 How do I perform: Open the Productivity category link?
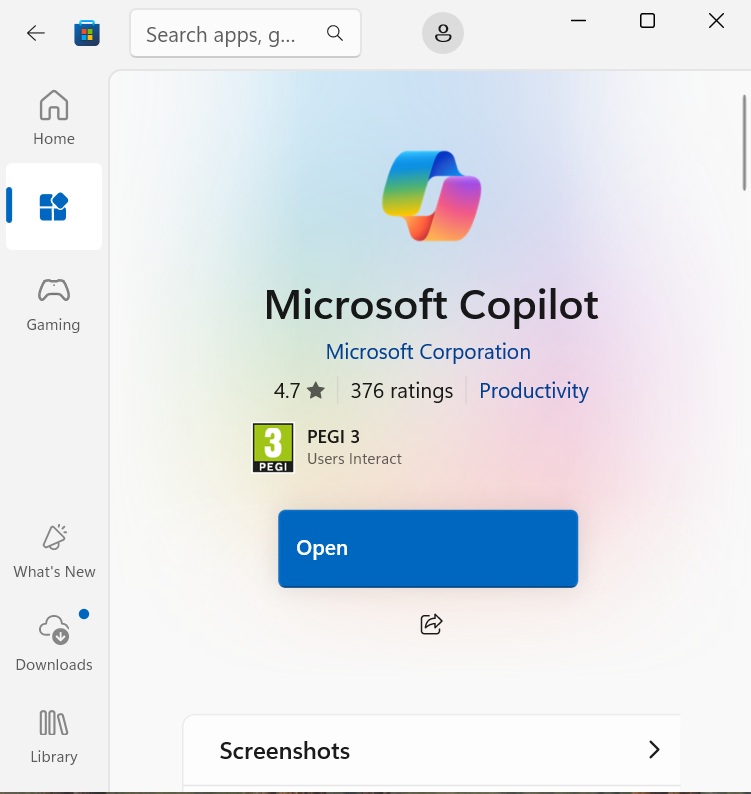(534, 390)
